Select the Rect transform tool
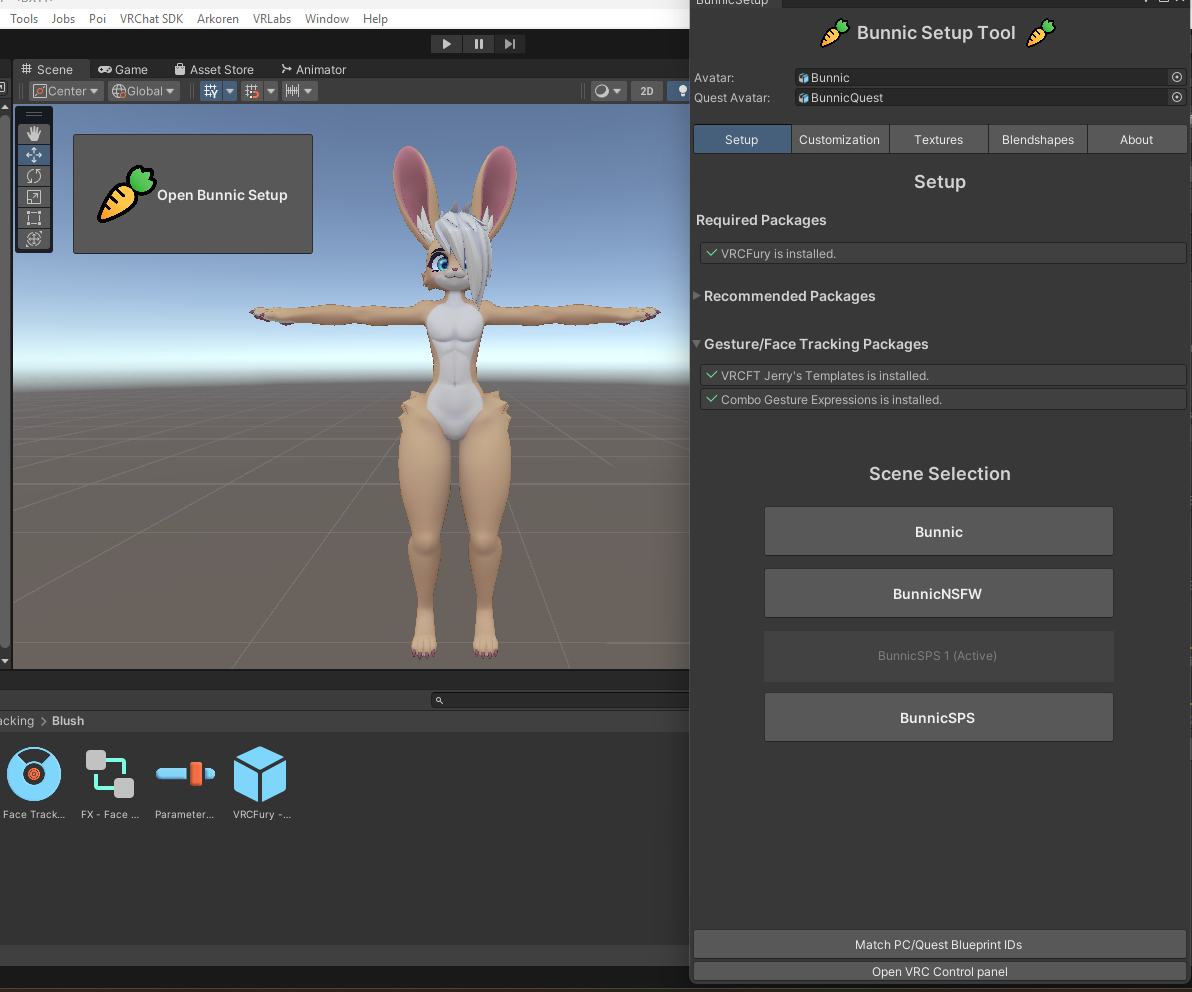 (33, 218)
